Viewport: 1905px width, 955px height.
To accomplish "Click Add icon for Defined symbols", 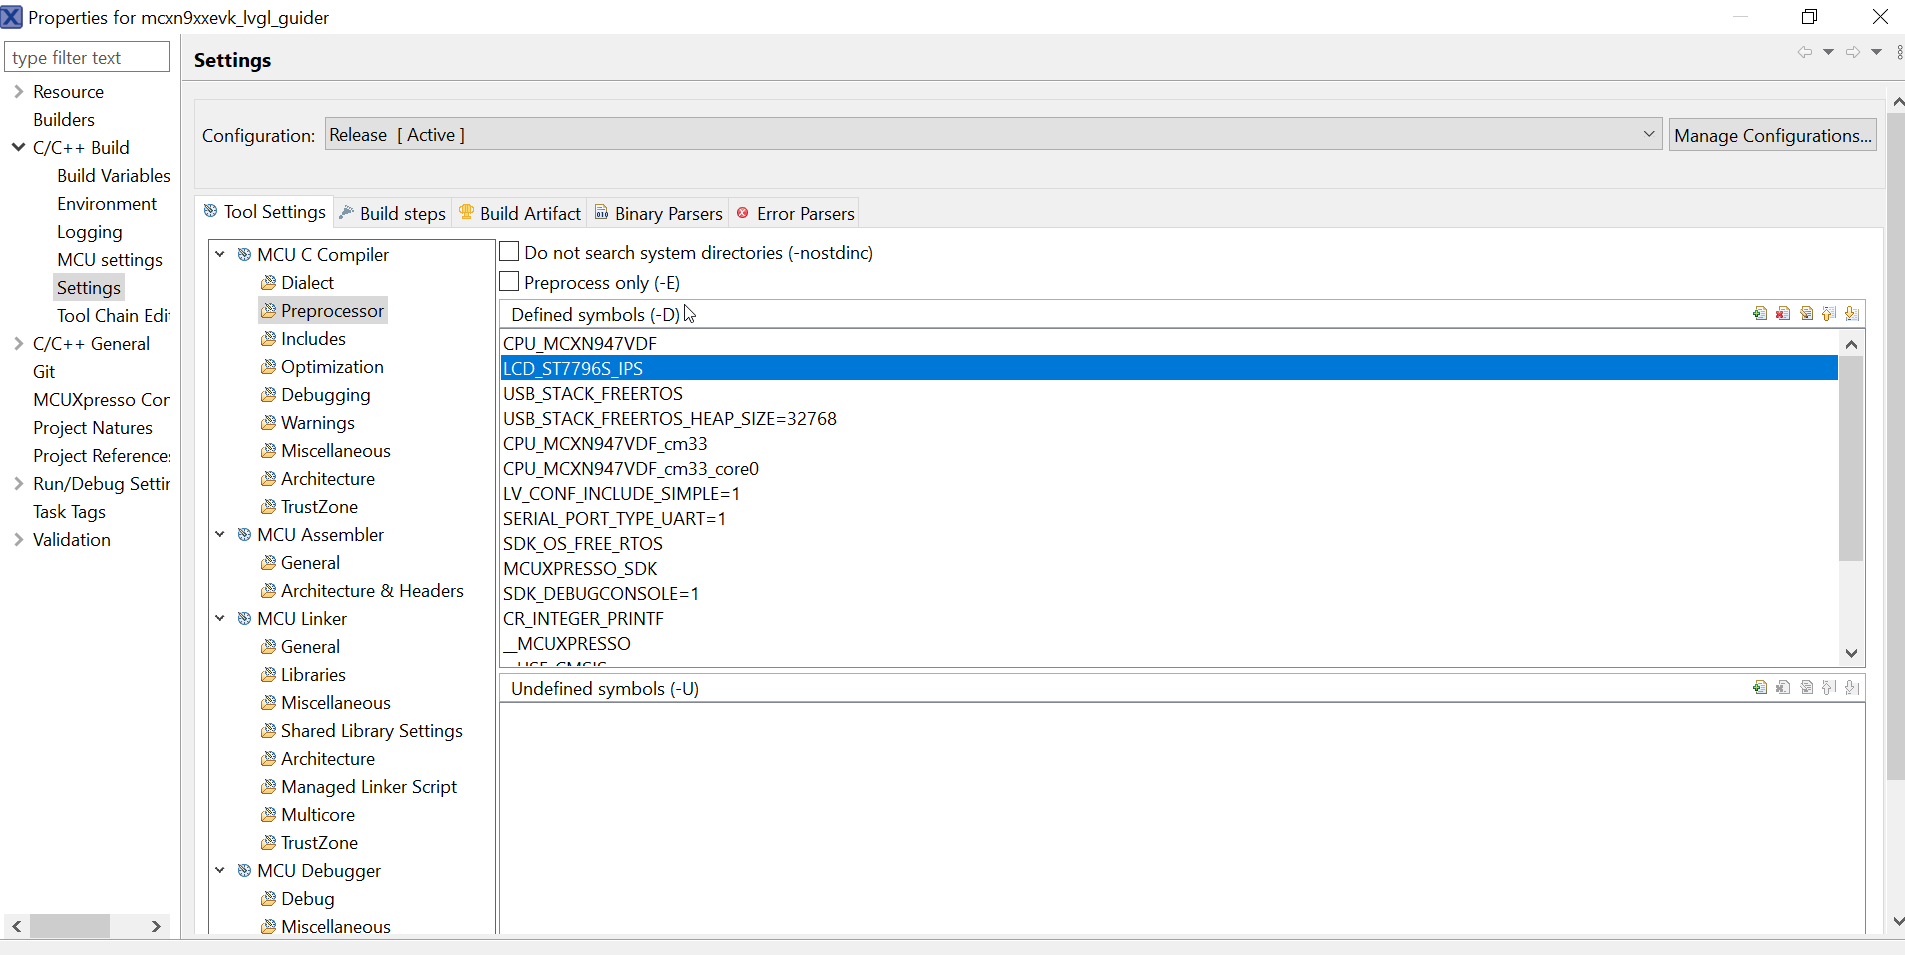I will (x=1760, y=314).
